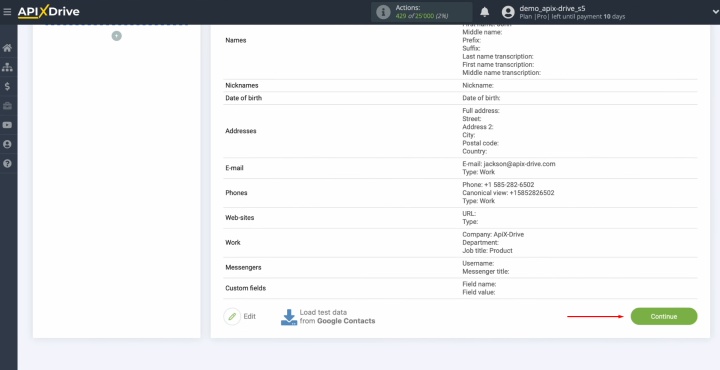Image resolution: width=720 pixels, height=370 pixels.
Task: Click the plus add step circle
Action: (x=117, y=36)
